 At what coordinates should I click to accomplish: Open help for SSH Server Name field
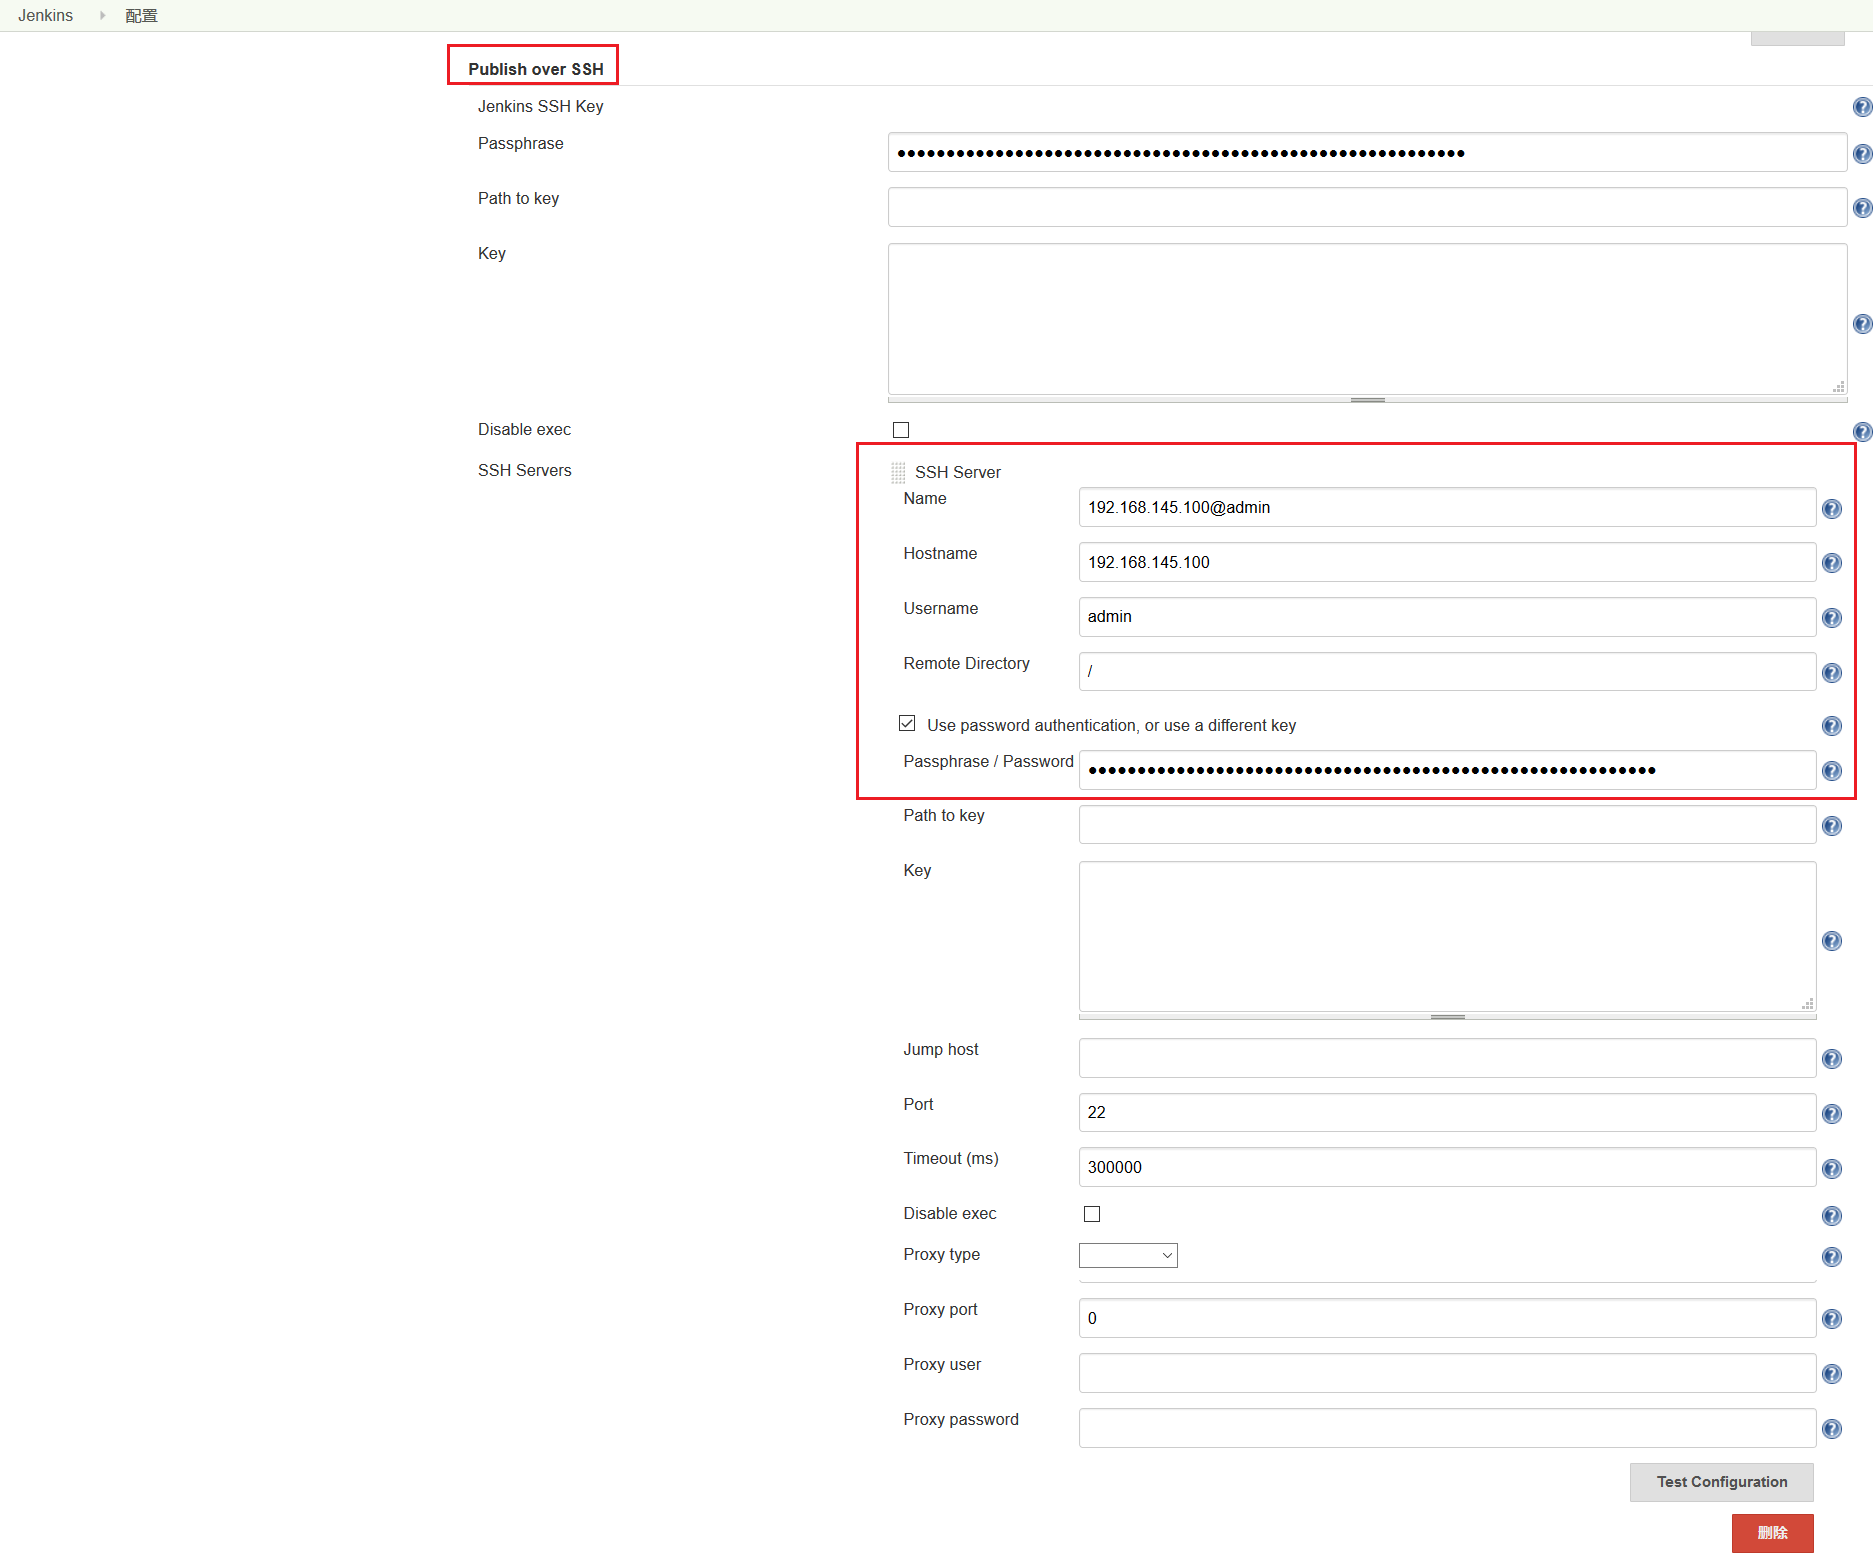coord(1831,509)
